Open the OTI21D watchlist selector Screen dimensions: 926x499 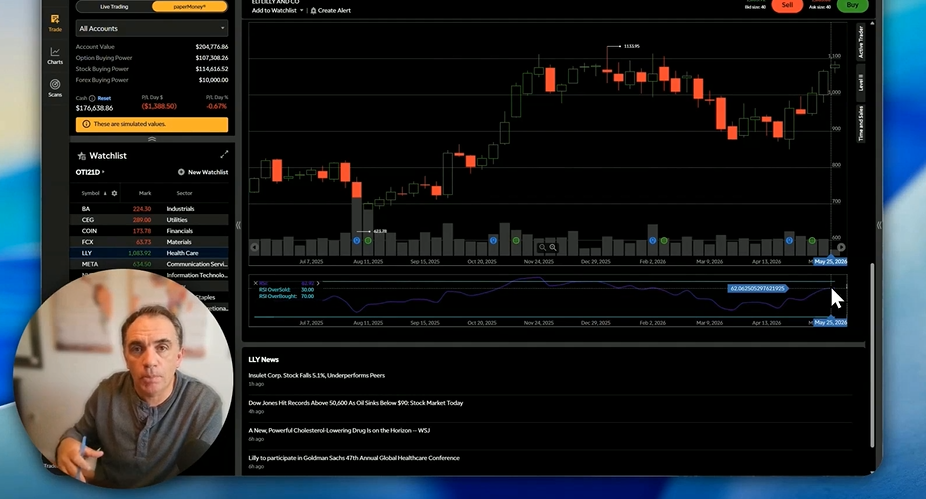point(90,172)
